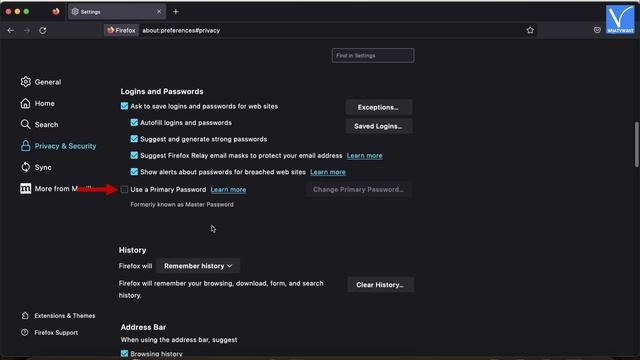Open Learn more link for Firefox Relay
The image size is (640, 360).
click(364, 156)
